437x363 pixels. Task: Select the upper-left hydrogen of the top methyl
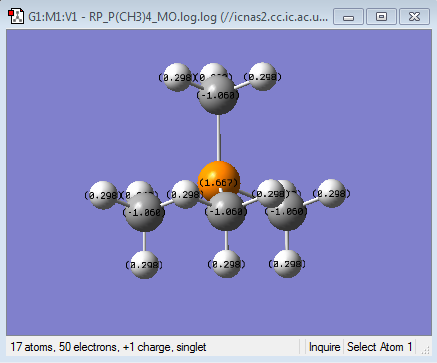pos(177,77)
